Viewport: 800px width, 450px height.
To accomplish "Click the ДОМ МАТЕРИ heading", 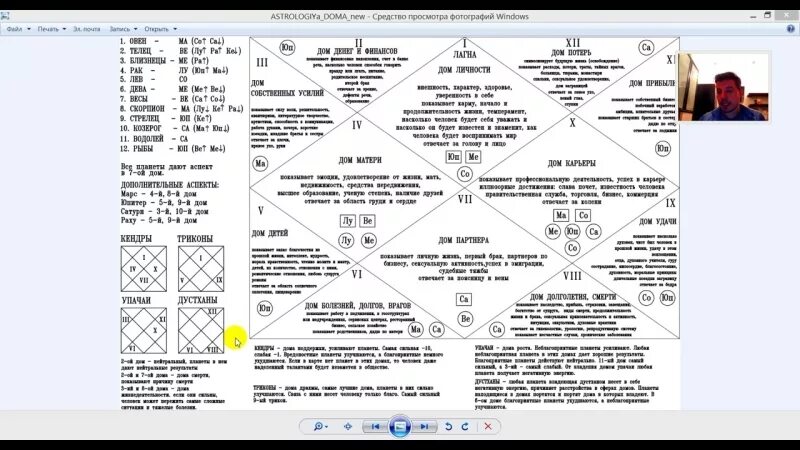I will (x=360, y=160).
